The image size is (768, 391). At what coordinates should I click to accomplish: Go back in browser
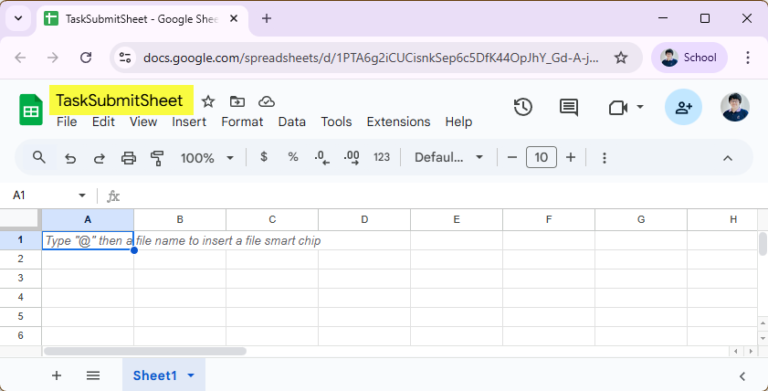[x=20, y=58]
